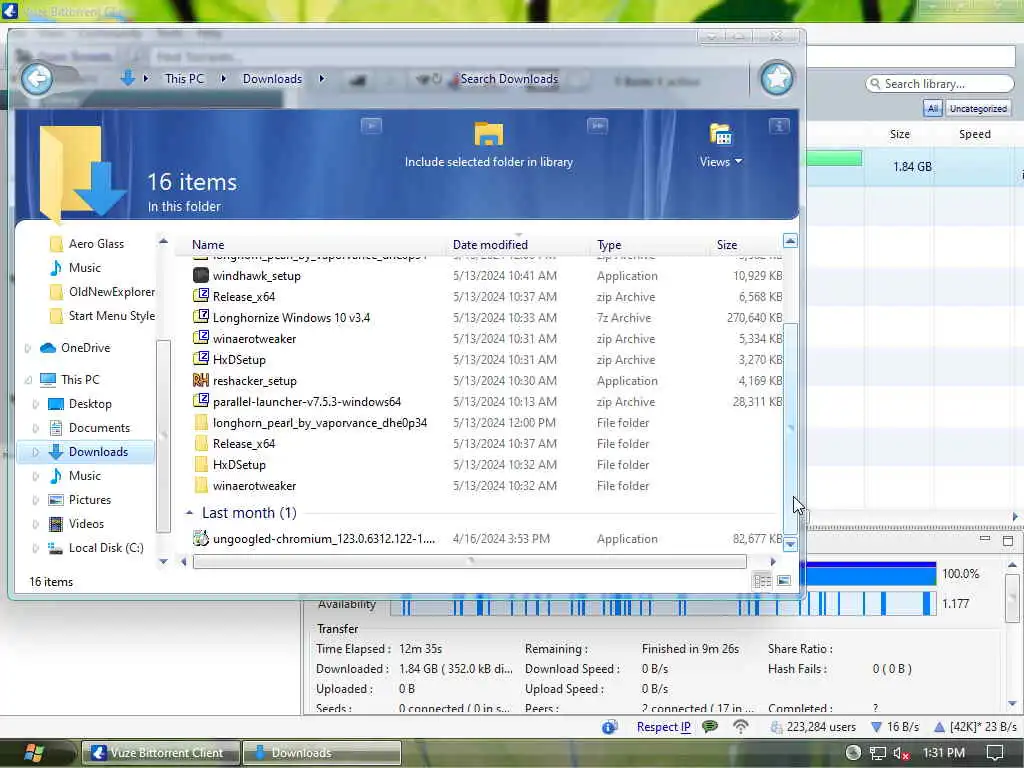Sort files by the Size column

point(727,244)
